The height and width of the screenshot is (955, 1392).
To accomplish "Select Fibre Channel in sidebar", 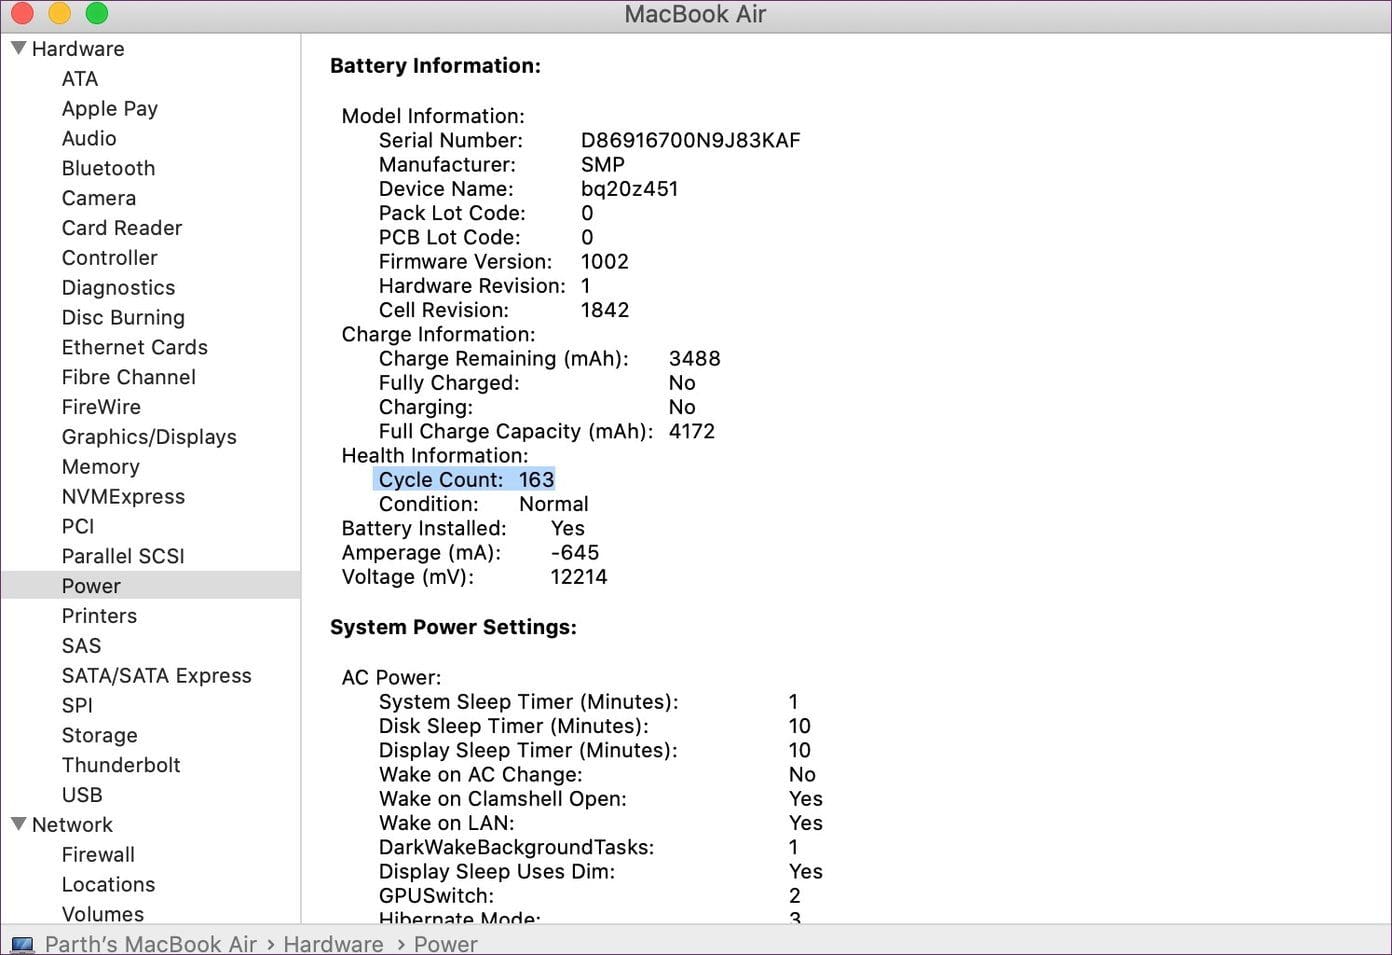I will (x=129, y=377).
